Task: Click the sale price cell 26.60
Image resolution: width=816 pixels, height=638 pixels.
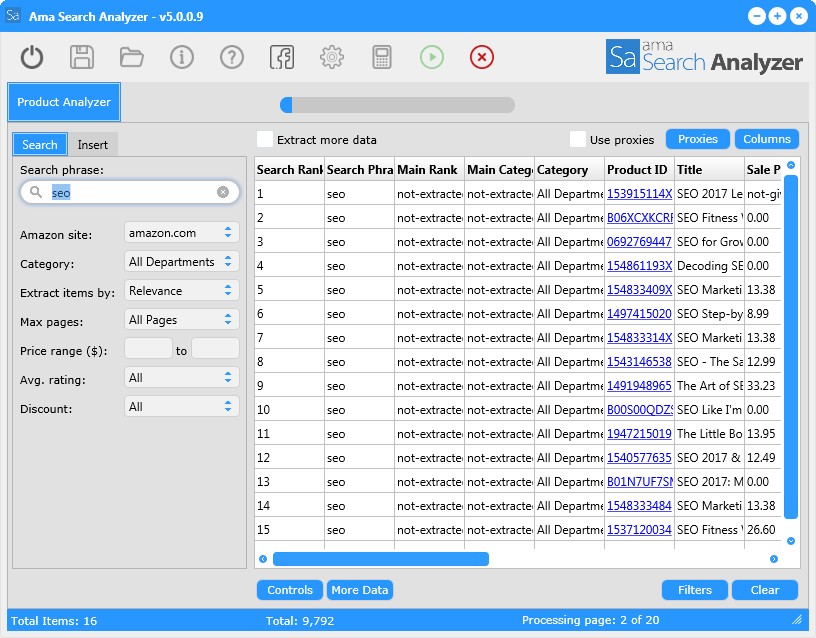Action: tap(763, 530)
